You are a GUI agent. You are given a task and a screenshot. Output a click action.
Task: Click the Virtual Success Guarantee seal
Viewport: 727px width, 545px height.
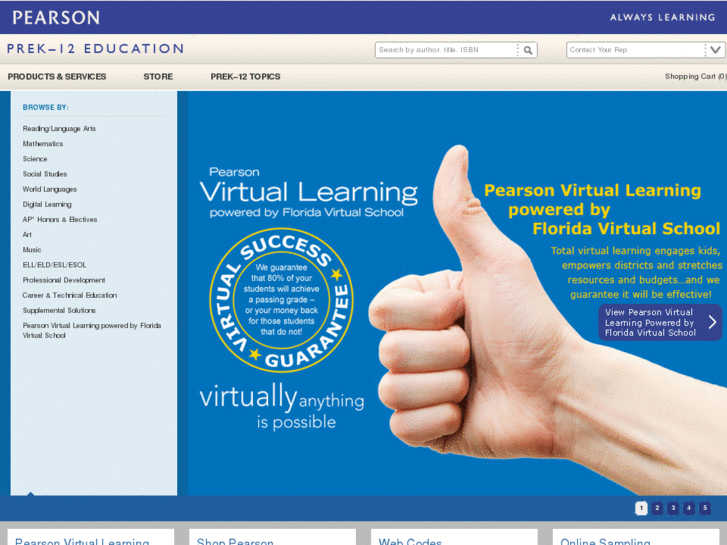pyautogui.click(x=281, y=300)
